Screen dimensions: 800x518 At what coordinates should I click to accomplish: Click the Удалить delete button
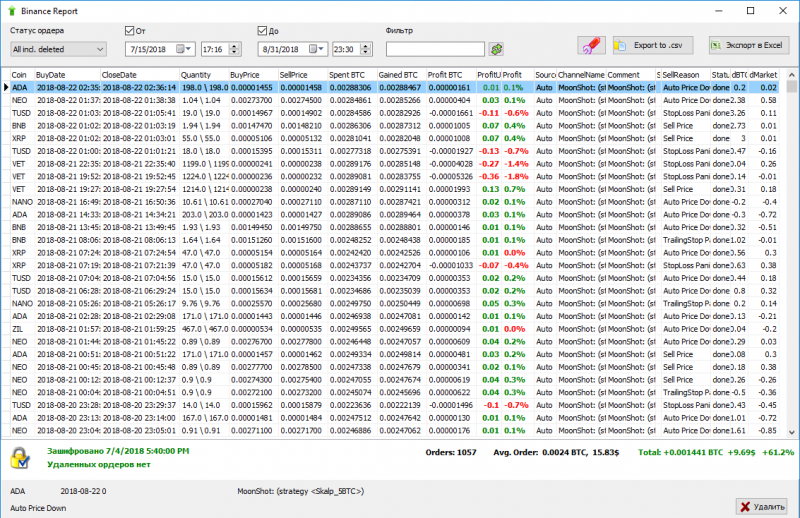click(763, 506)
